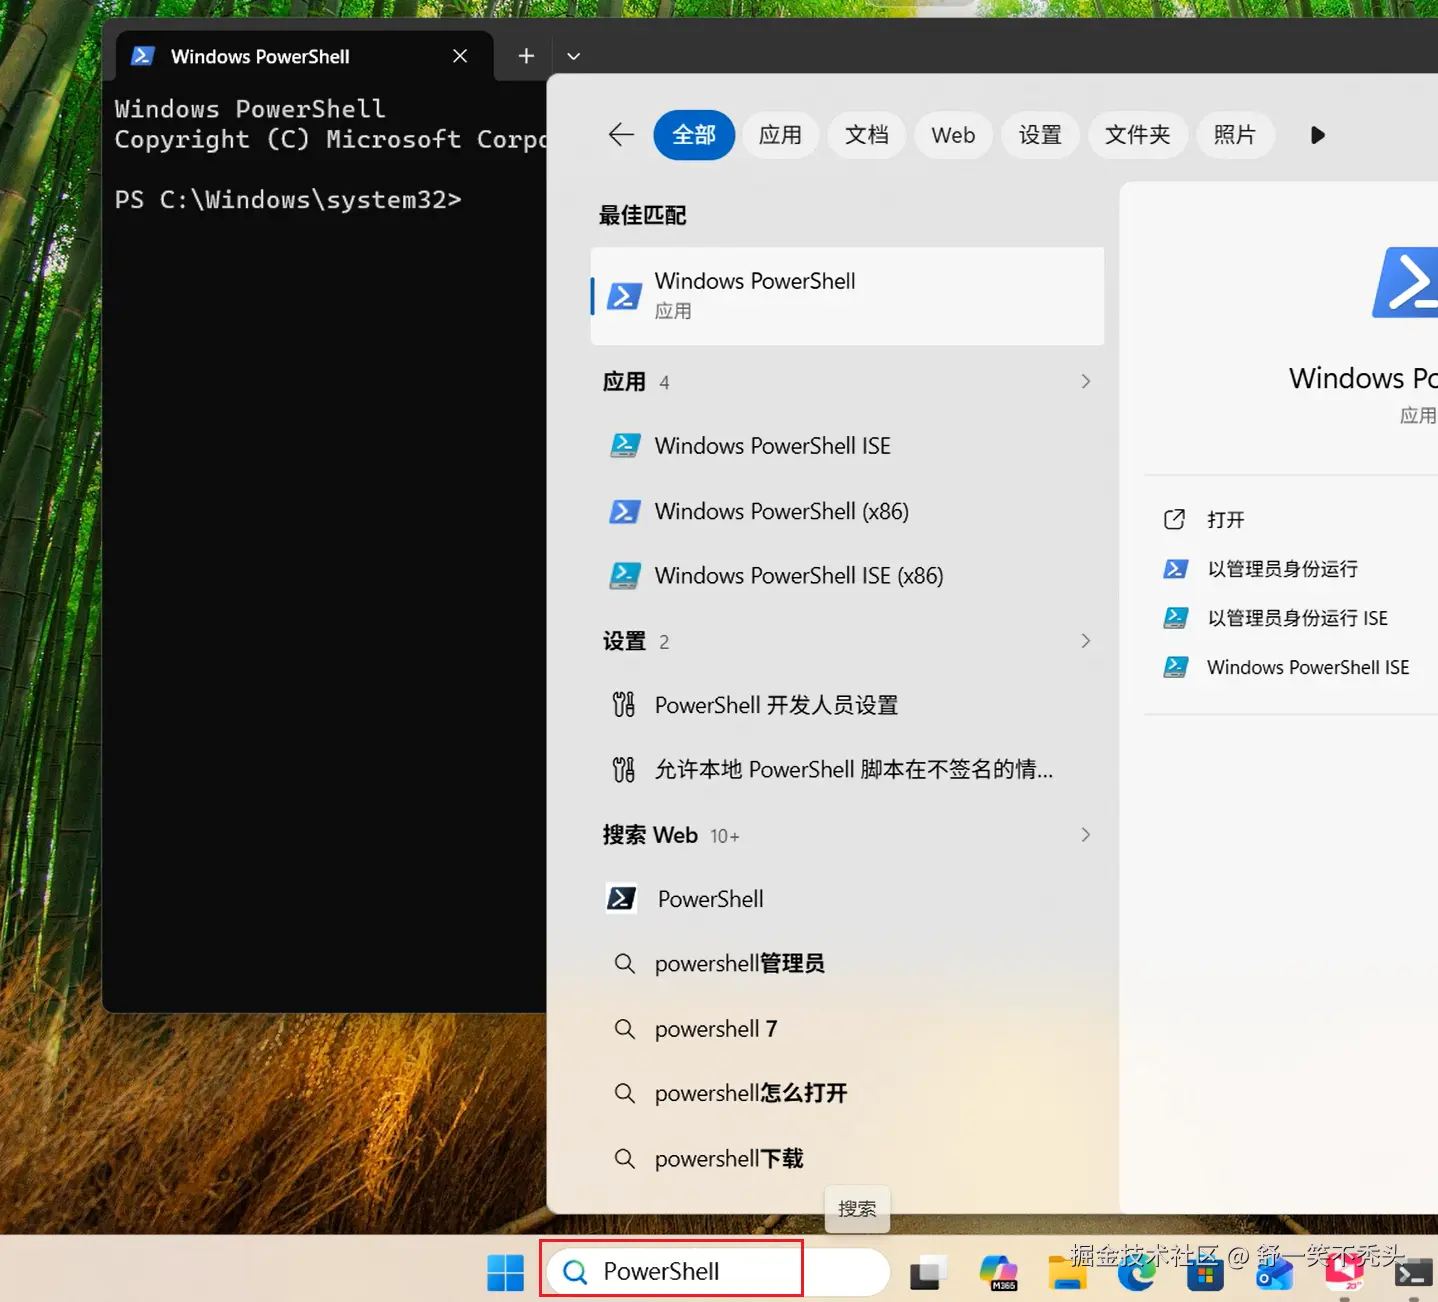
Task: Select the Windows PowerShell terminal tab
Action: tap(304, 56)
